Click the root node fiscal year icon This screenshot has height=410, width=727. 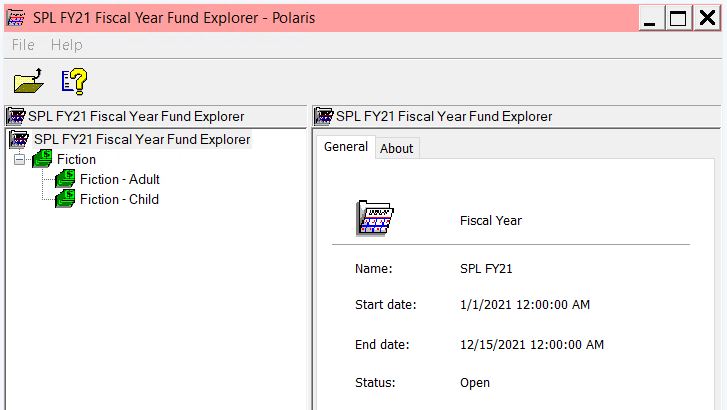19,139
